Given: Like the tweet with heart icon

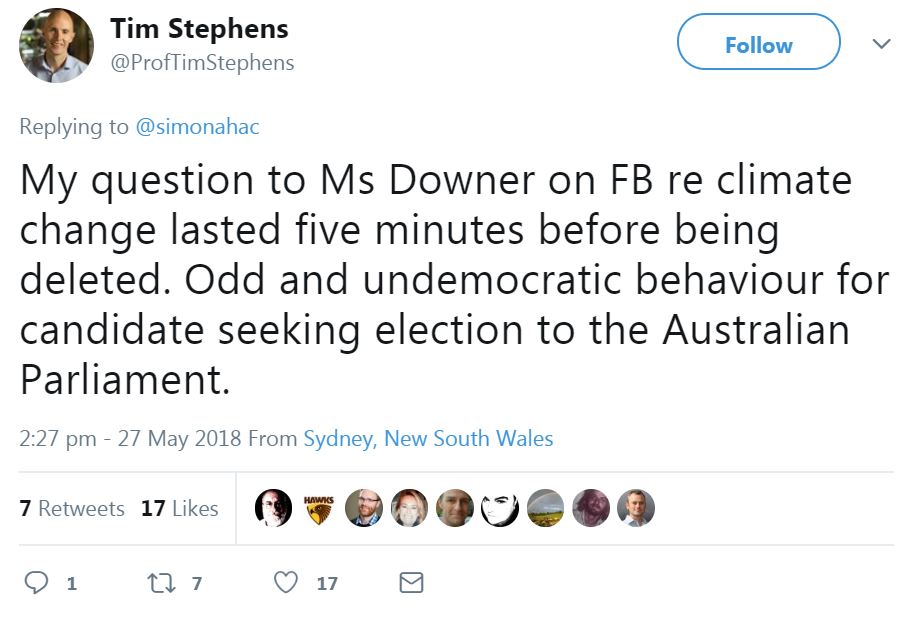Looking at the screenshot, I should [x=286, y=582].
